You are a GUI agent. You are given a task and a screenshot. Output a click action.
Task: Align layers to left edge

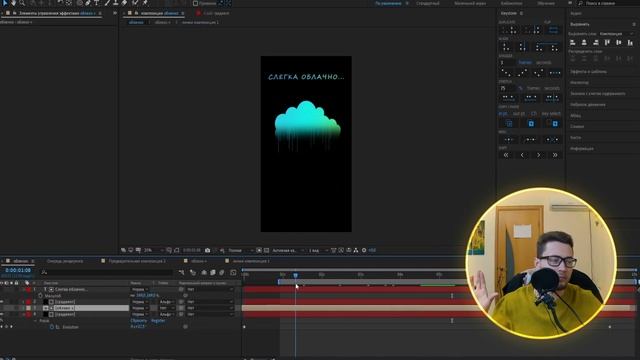pos(573,42)
